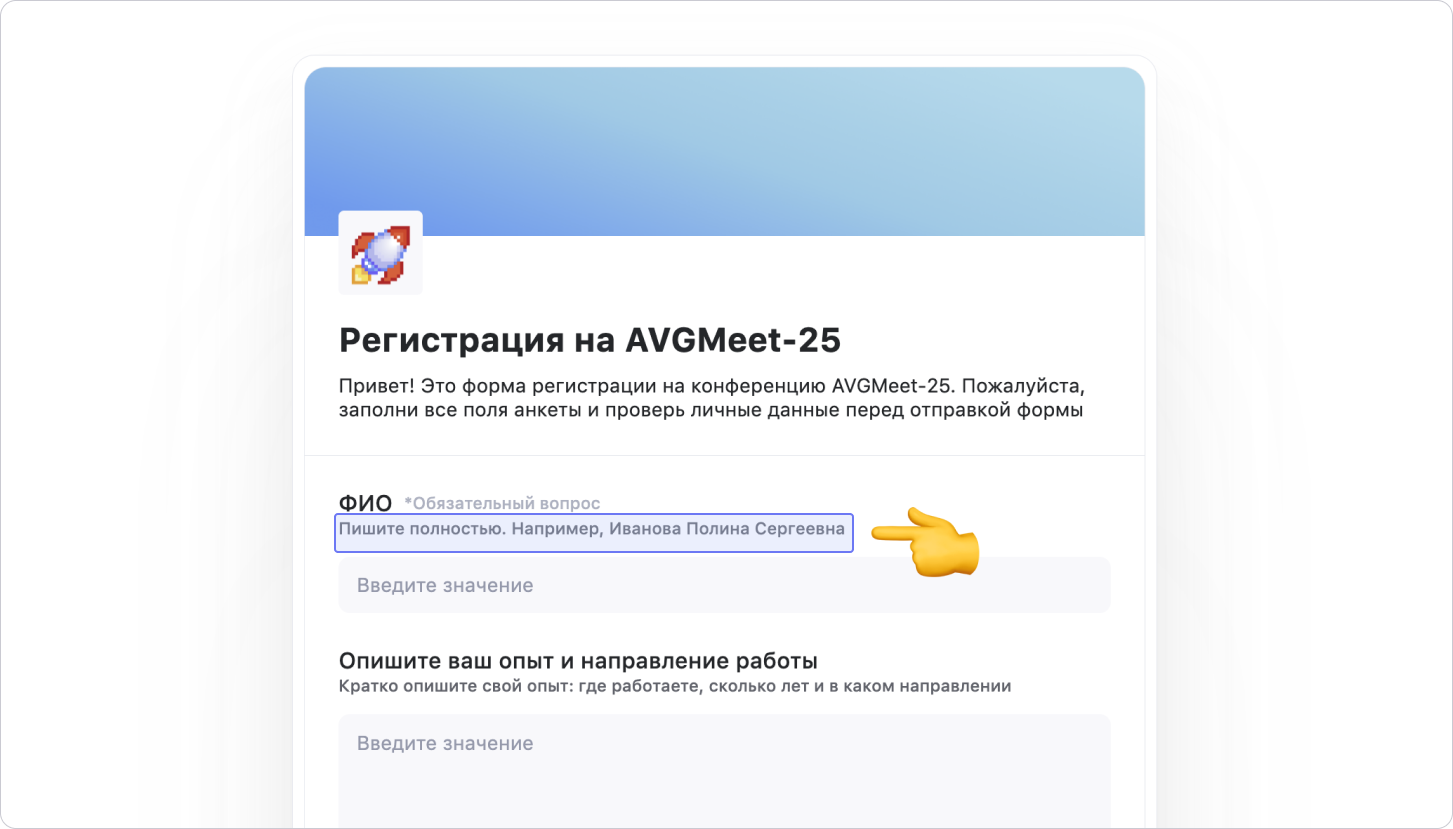Click the Введите значение placeholder in the experience box

pyautogui.click(x=445, y=743)
